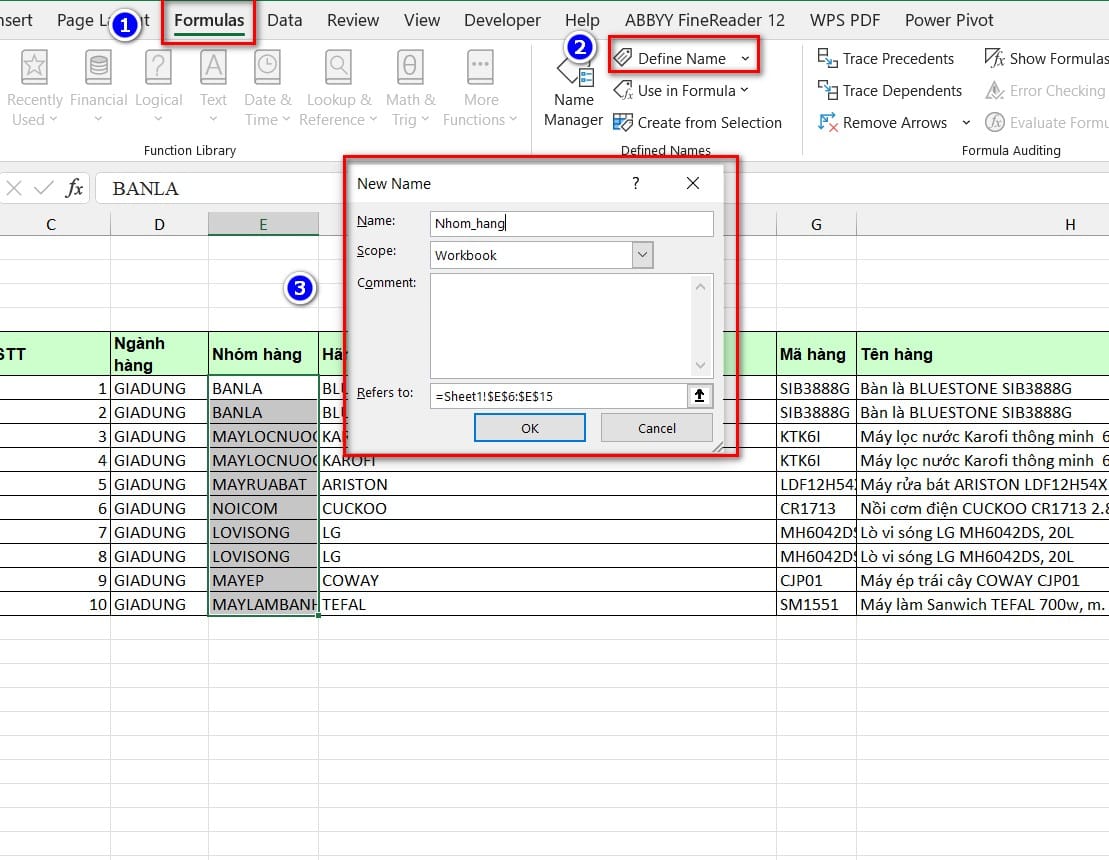Image resolution: width=1109 pixels, height=860 pixels.
Task: Click the Show Formulas icon
Action: [995, 58]
